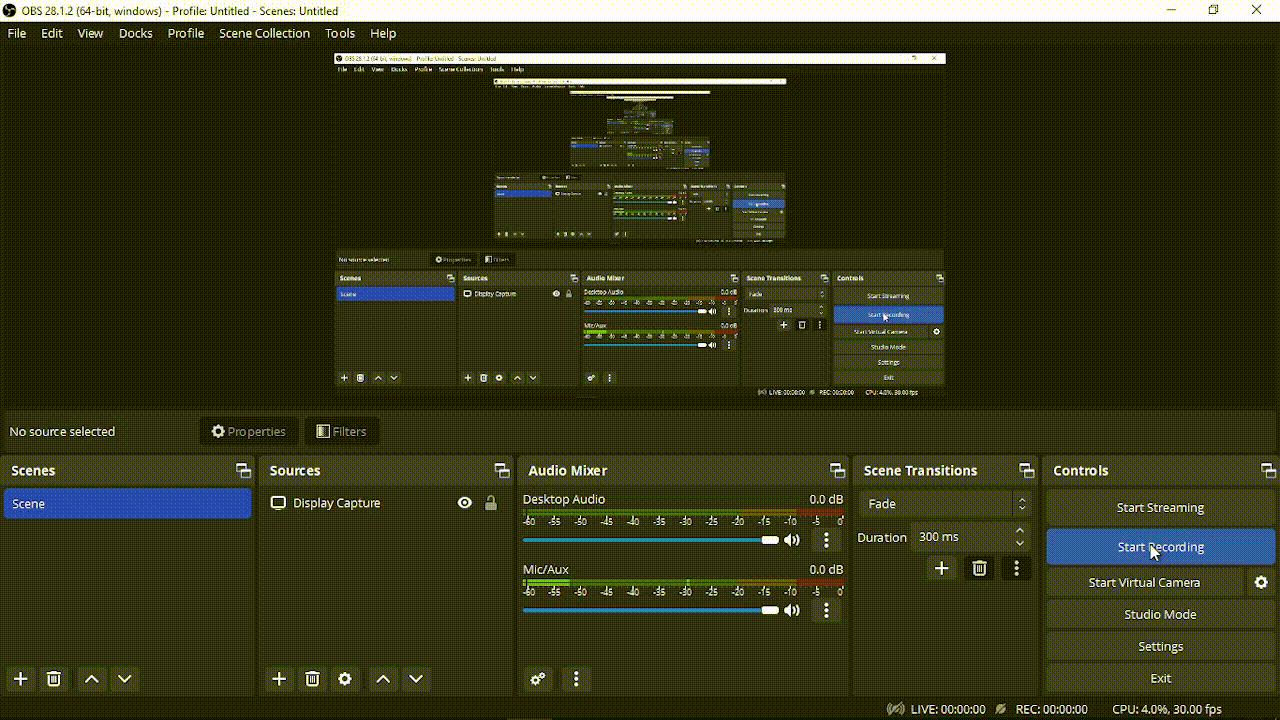The height and width of the screenshot is (720, 1280).
Task: Open the Fade transition dropdown
Action: (945, 504)
